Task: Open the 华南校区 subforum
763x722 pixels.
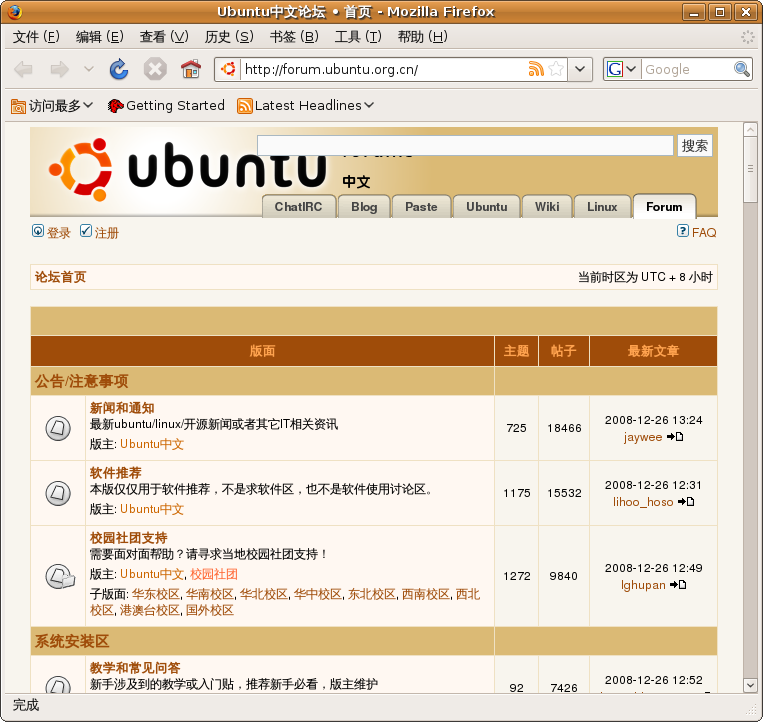Action: point(210,594)
